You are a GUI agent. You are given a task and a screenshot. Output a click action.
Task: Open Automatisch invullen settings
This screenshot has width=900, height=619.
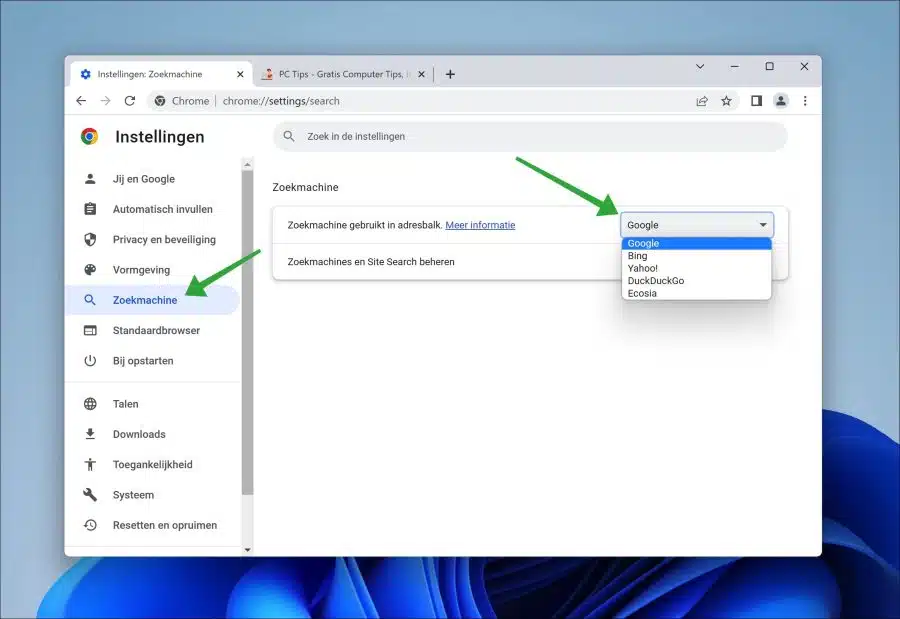coord(152,209)
